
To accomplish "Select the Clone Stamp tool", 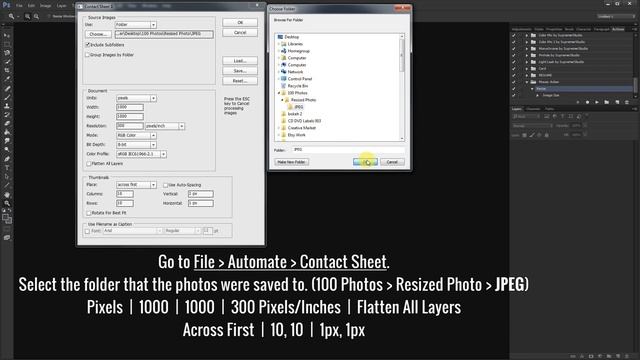I will pos(7,106).
